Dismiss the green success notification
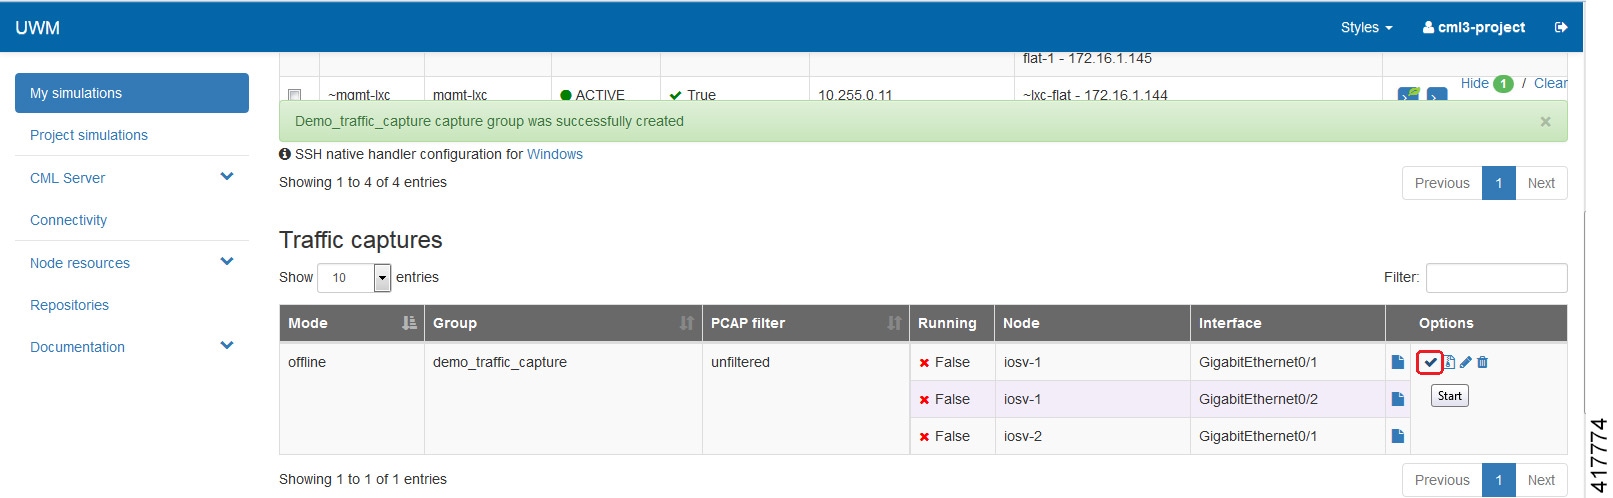 [x=1545, y=122]
